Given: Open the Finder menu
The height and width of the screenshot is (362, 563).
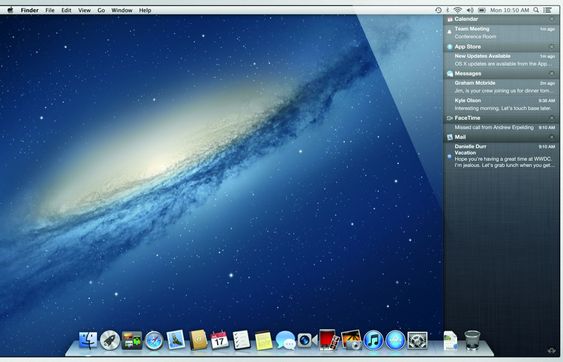Looking at the screenshot, I should point(29,10).
